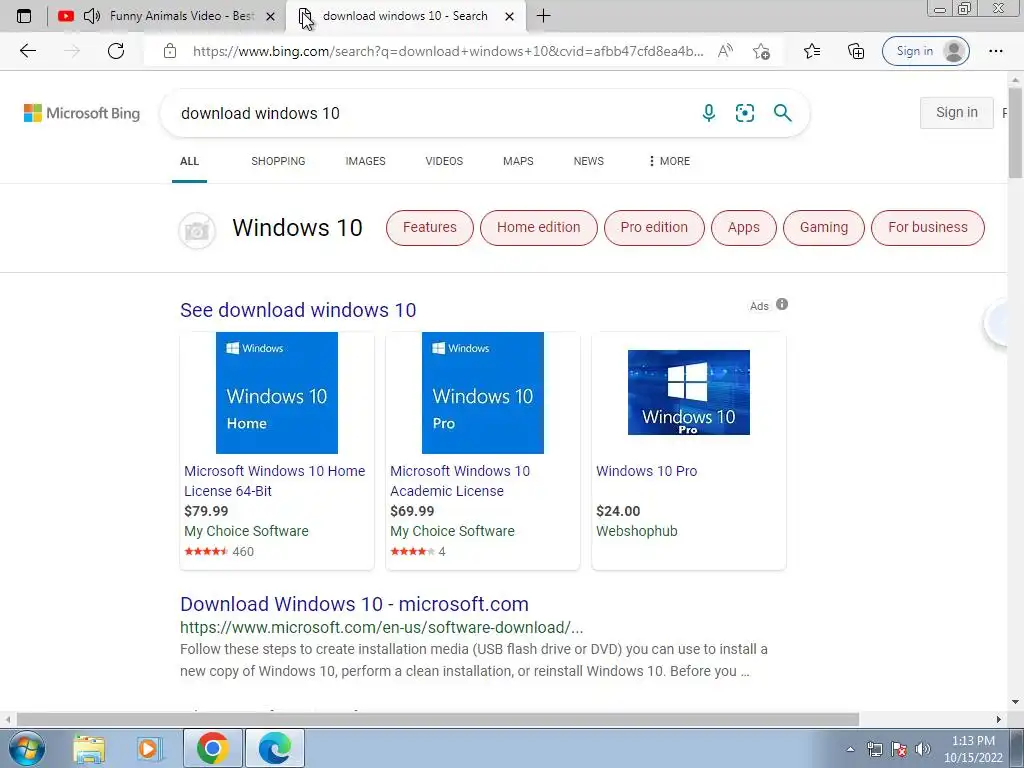This screenshot has height=768, width=1024.
Task: Click the horizontal scrollbar right arrow
Action: [x=999, y=719]
